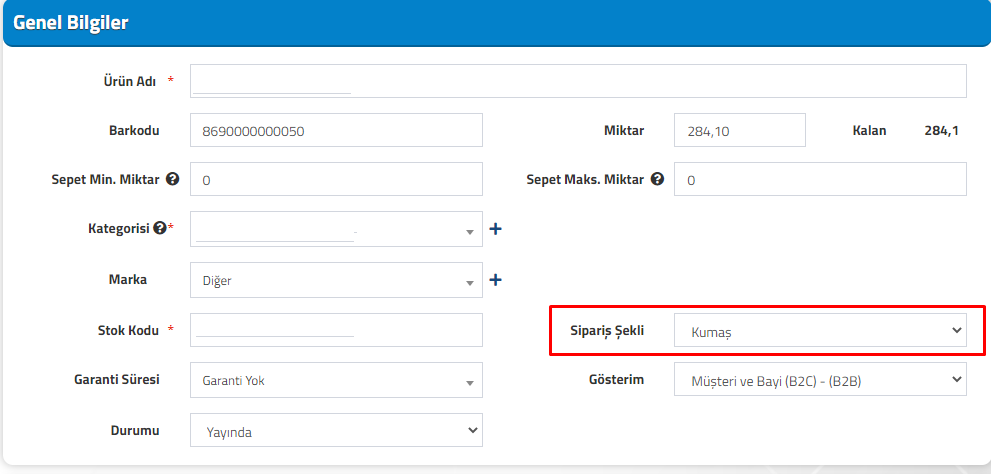Select the Kalan label

[x=869, y=131]
